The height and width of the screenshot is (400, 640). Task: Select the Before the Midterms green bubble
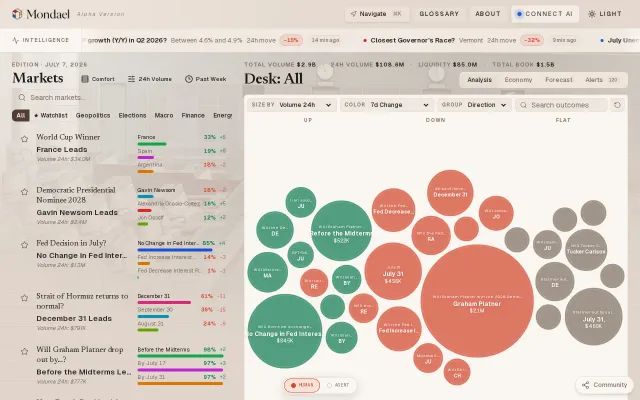point(341,231)
